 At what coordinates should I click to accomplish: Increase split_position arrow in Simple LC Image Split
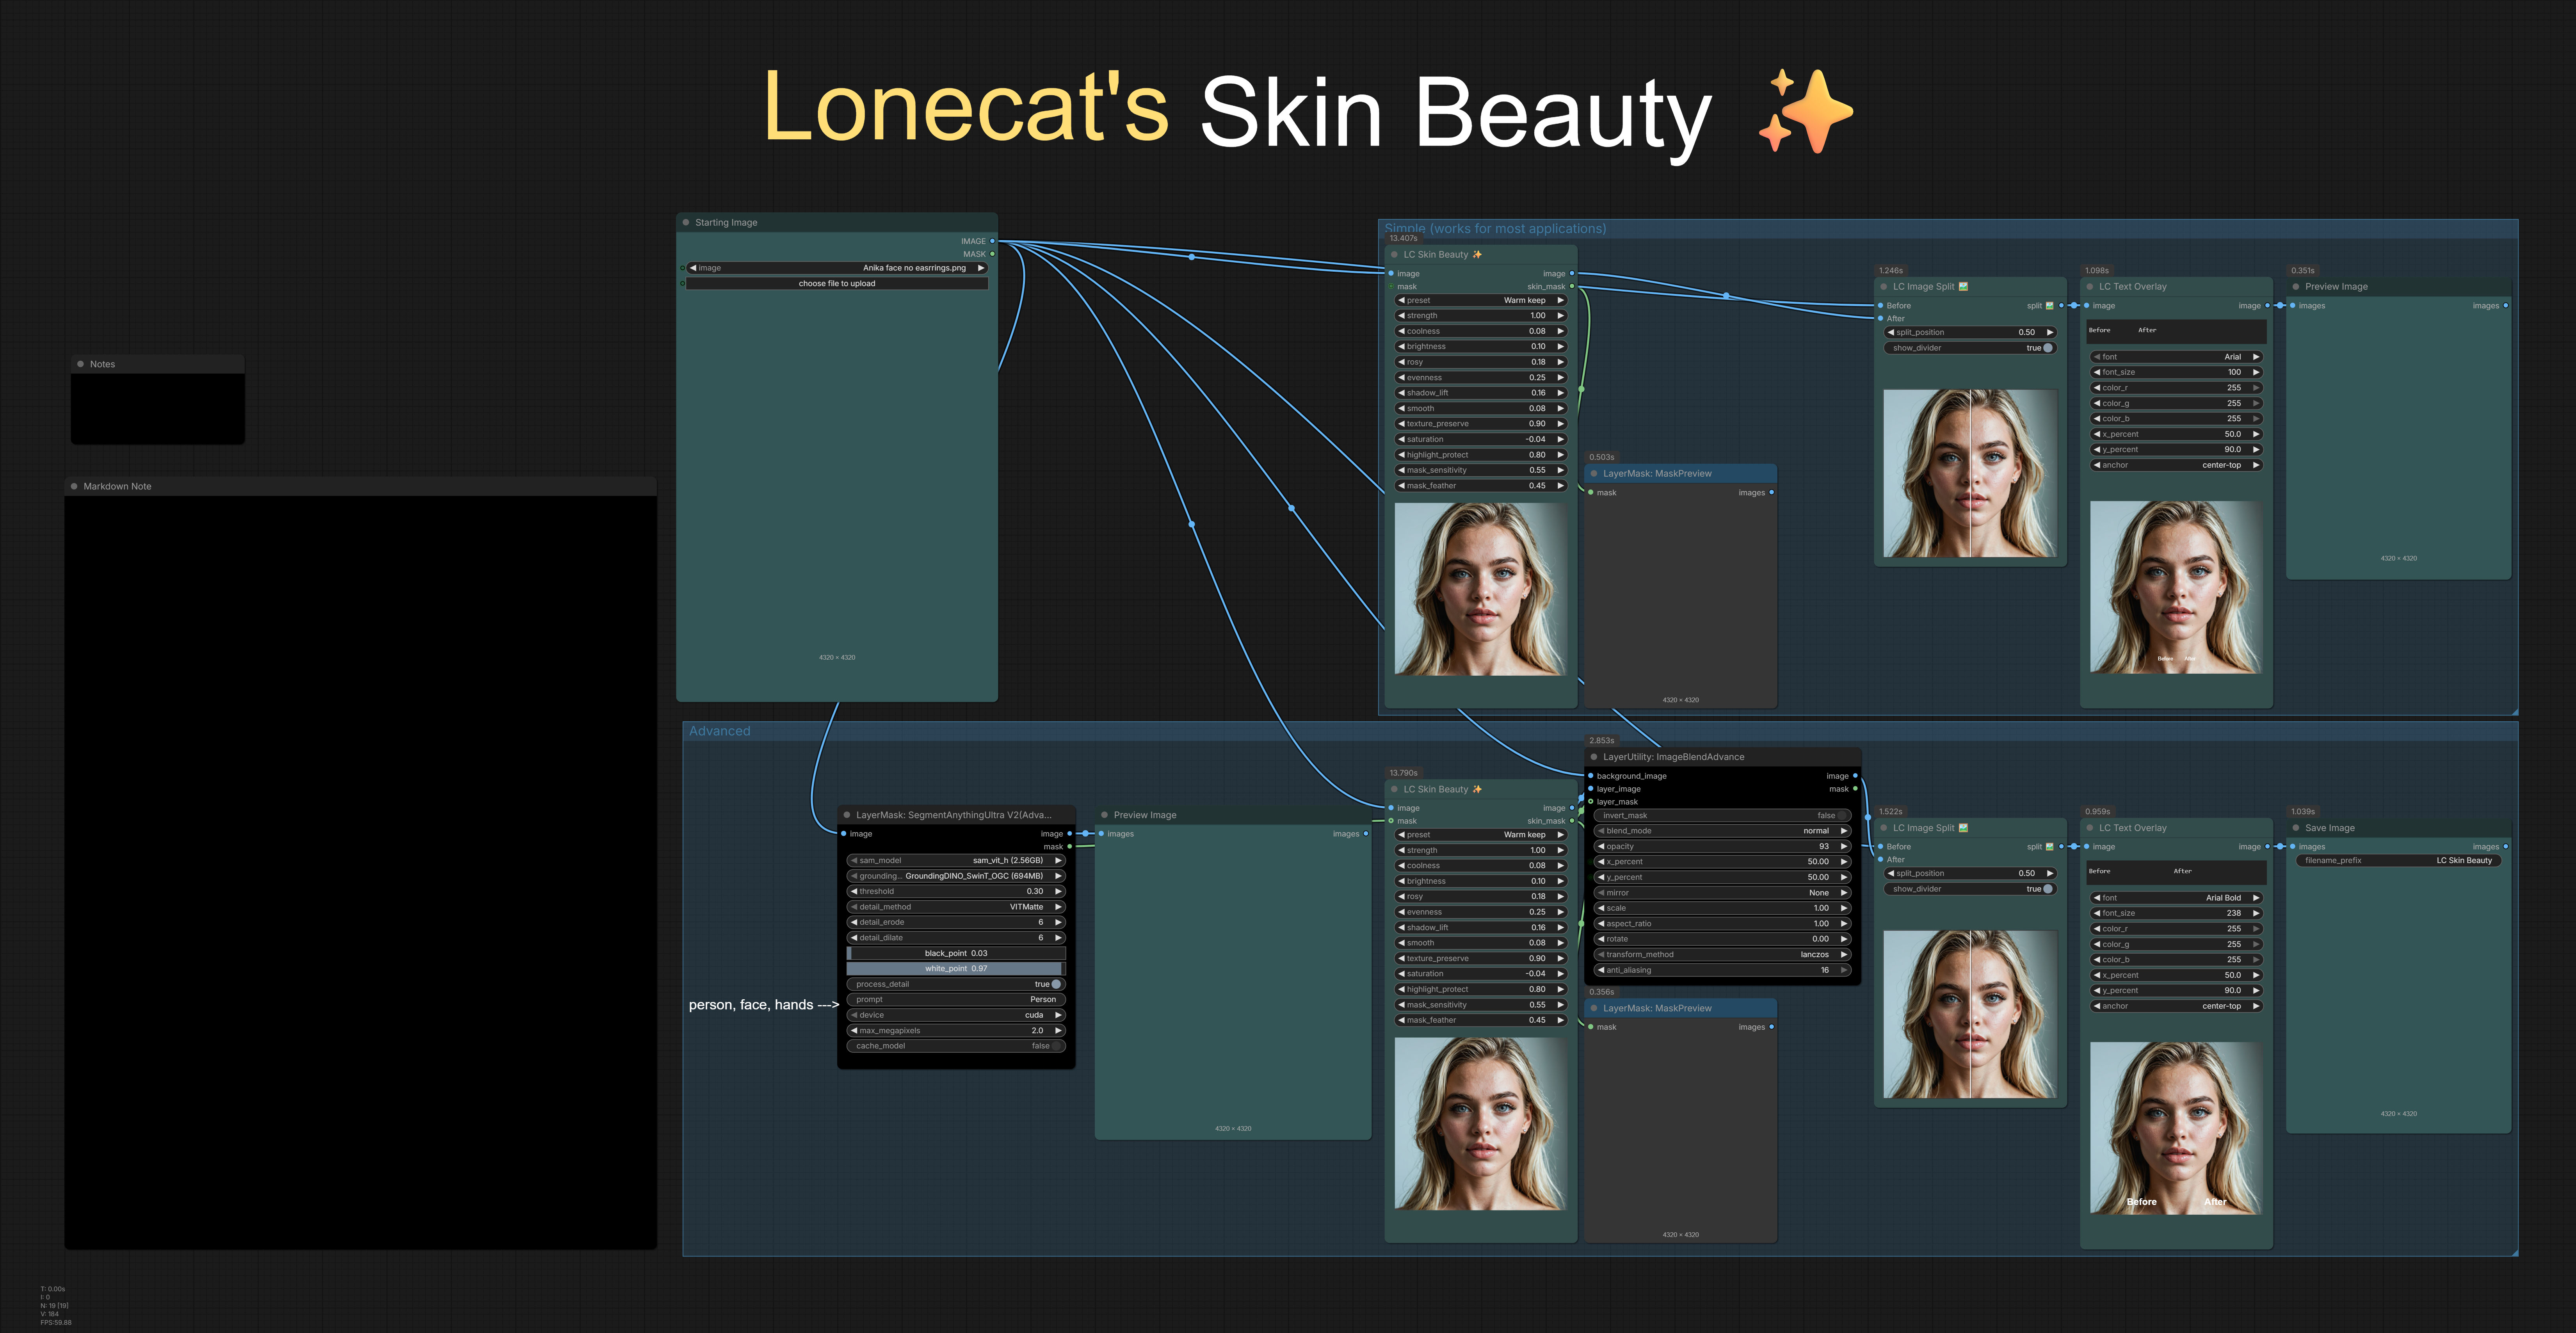click(2050, 332)
